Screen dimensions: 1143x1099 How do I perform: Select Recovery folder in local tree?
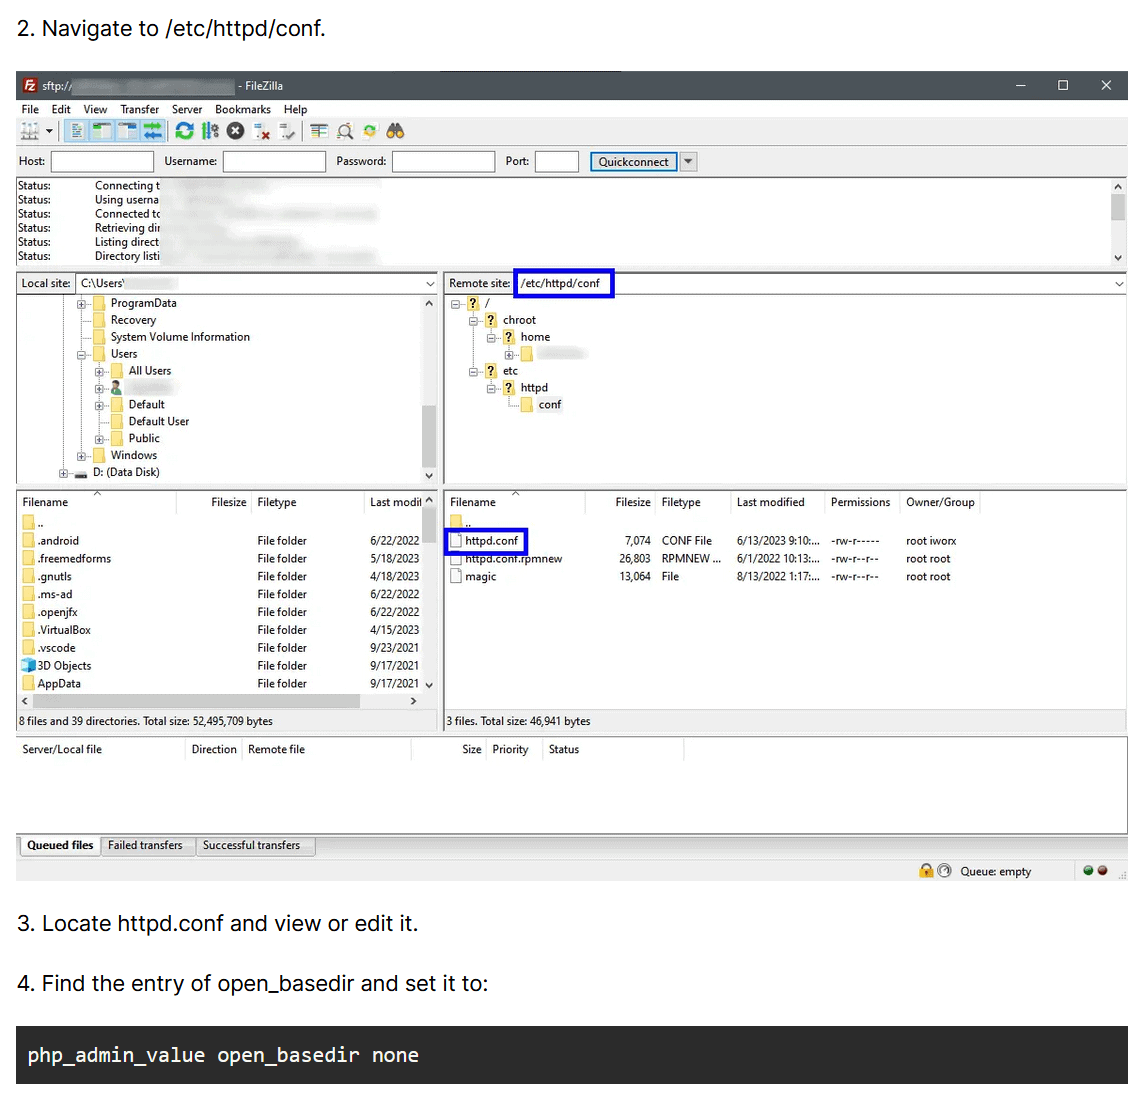click(133, 320)
